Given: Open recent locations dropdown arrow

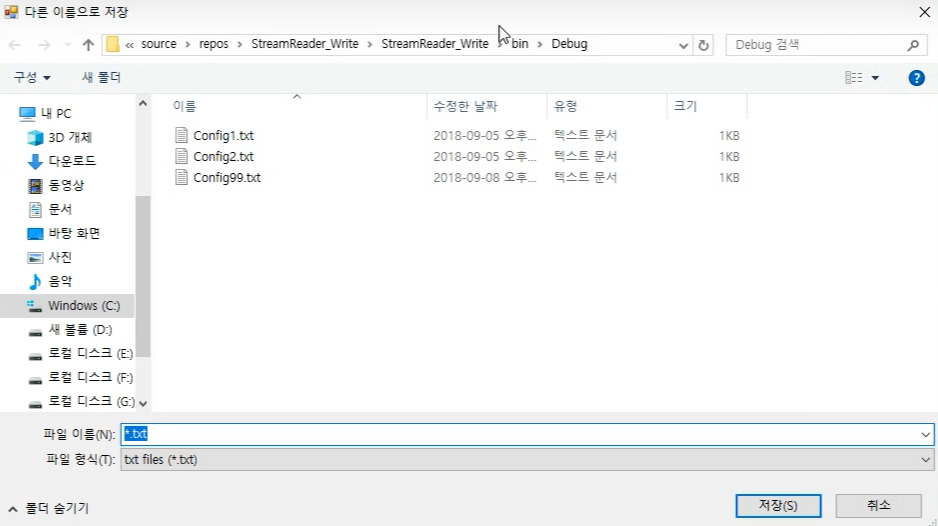Looking at the screenshot, I should click(68, 45).
